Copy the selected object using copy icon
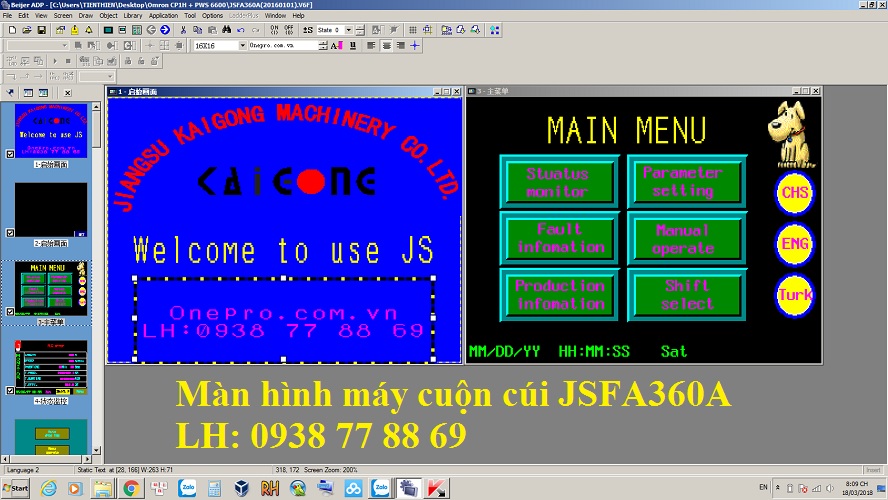 click(197, 30)
